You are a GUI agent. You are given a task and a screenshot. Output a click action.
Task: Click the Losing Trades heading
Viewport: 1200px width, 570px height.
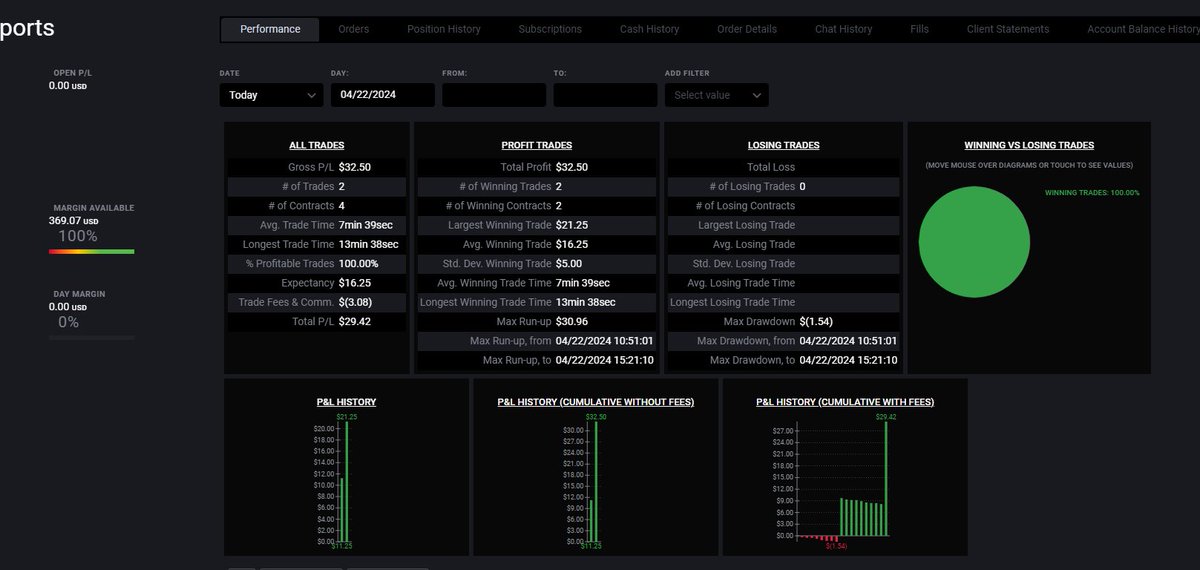784,145
